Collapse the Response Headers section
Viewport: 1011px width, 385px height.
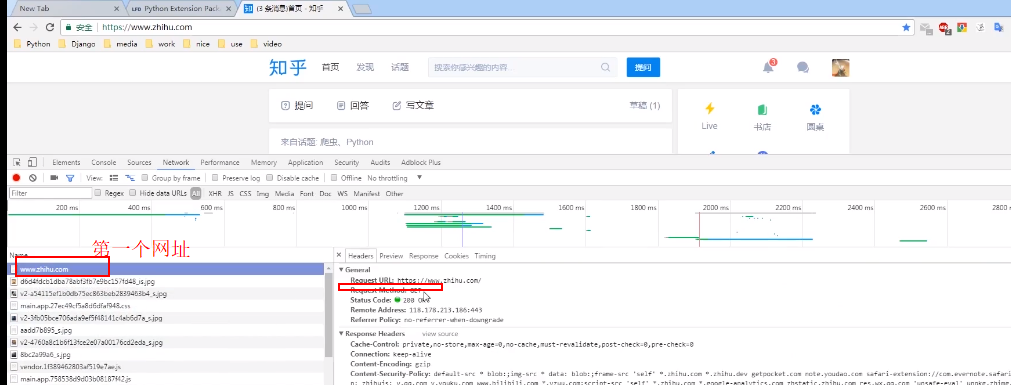tap(341, 333)
